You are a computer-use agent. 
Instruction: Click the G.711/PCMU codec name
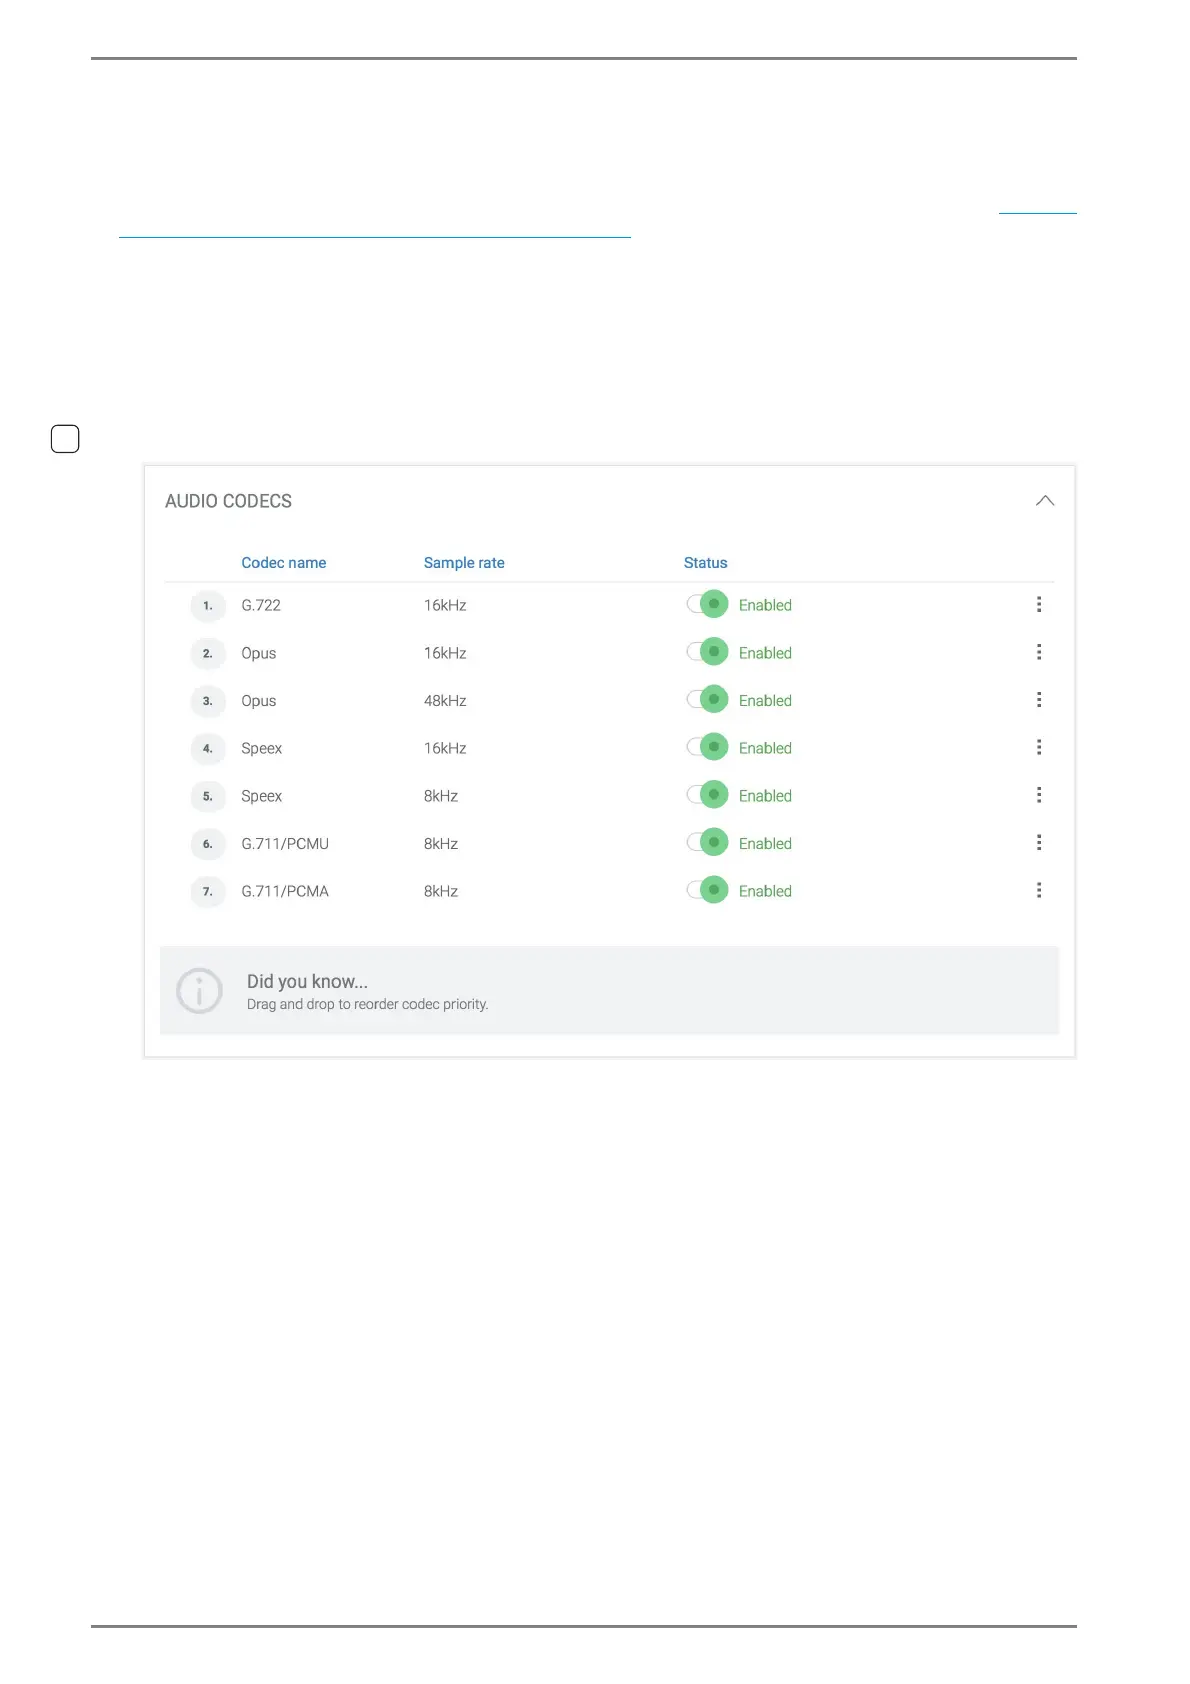[285, 844]
